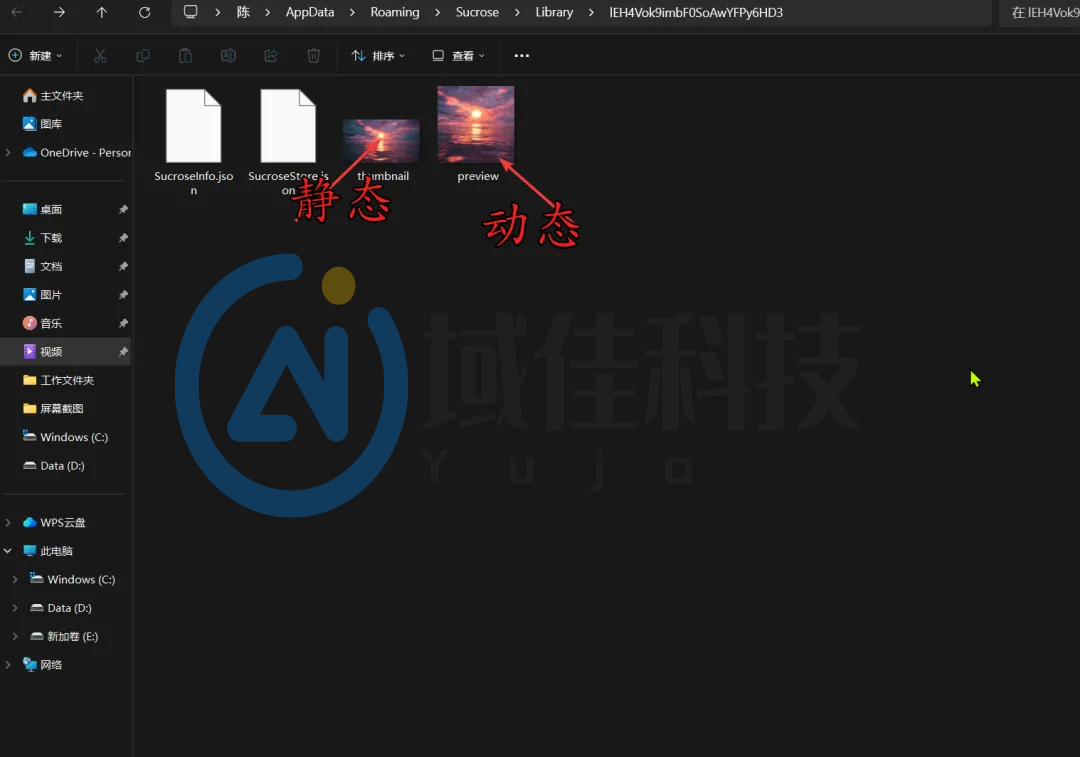Image resolution: width=1080 pixels, height=757 pixels.
Task: Open the 排序 (Sort) dropdown
Action: 378,56
